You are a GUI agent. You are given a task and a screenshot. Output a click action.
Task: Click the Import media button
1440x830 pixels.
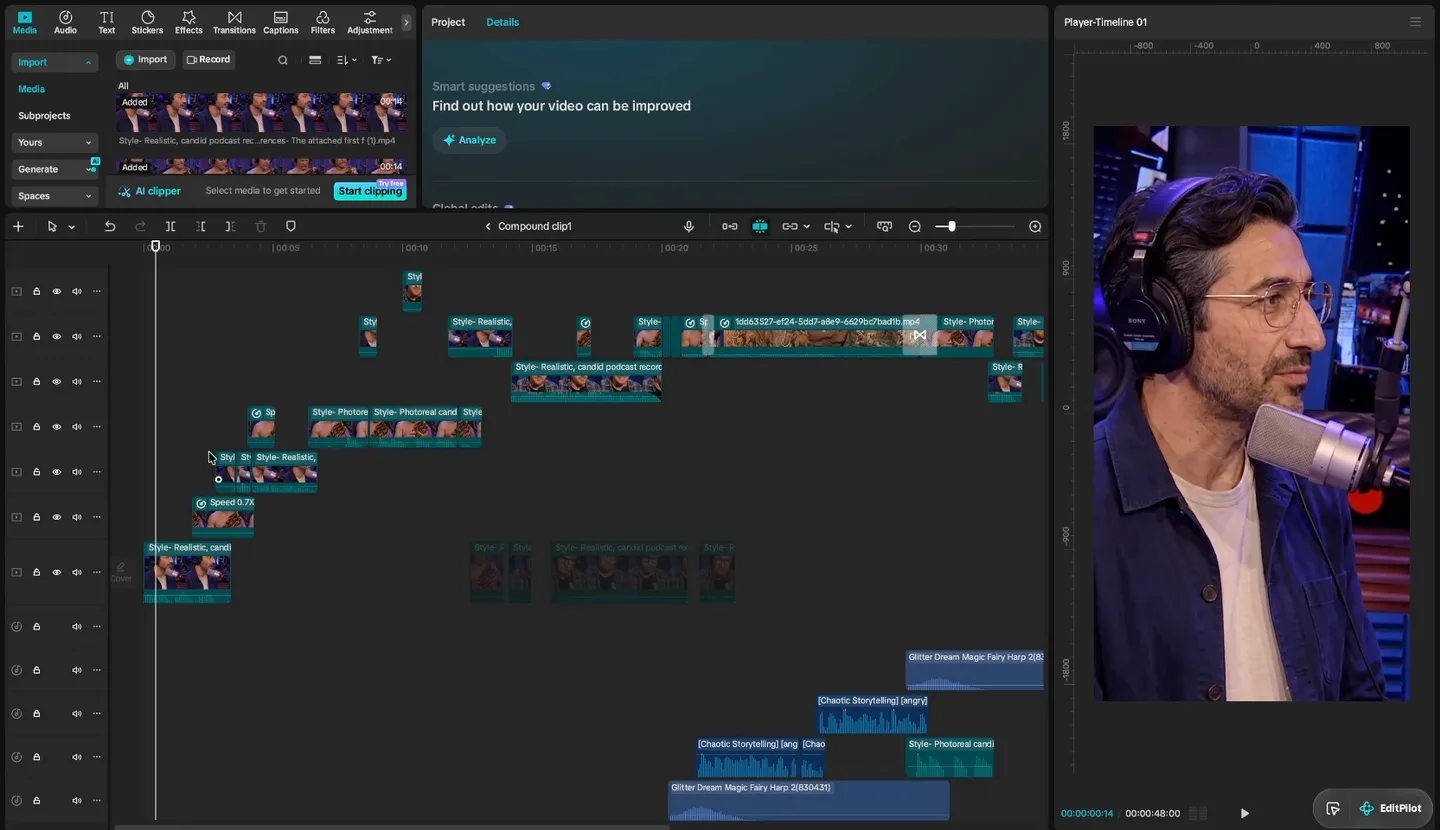146,60
